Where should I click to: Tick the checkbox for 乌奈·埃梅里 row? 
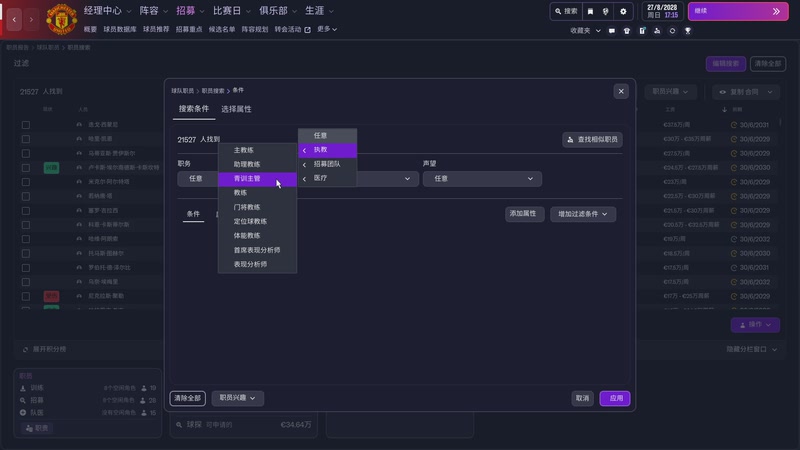click(26, 282)
